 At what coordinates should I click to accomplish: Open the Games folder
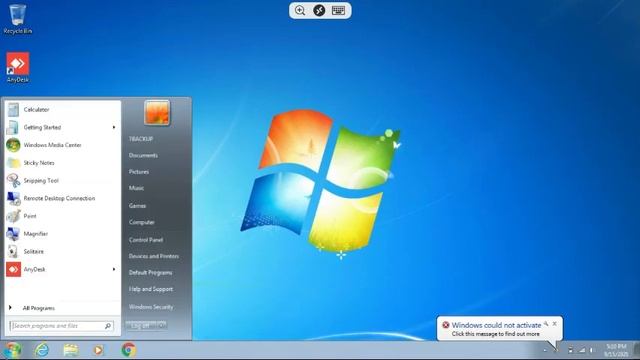coord(138,206)
